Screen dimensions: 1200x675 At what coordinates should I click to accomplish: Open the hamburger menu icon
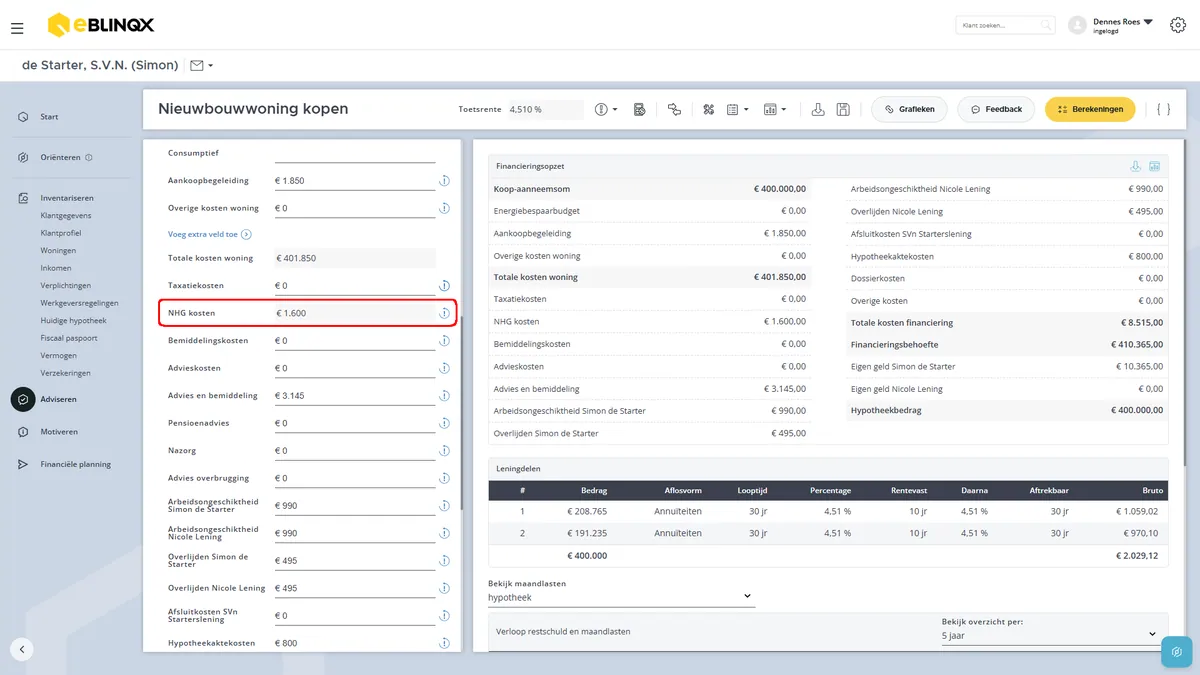coord(17,28)
